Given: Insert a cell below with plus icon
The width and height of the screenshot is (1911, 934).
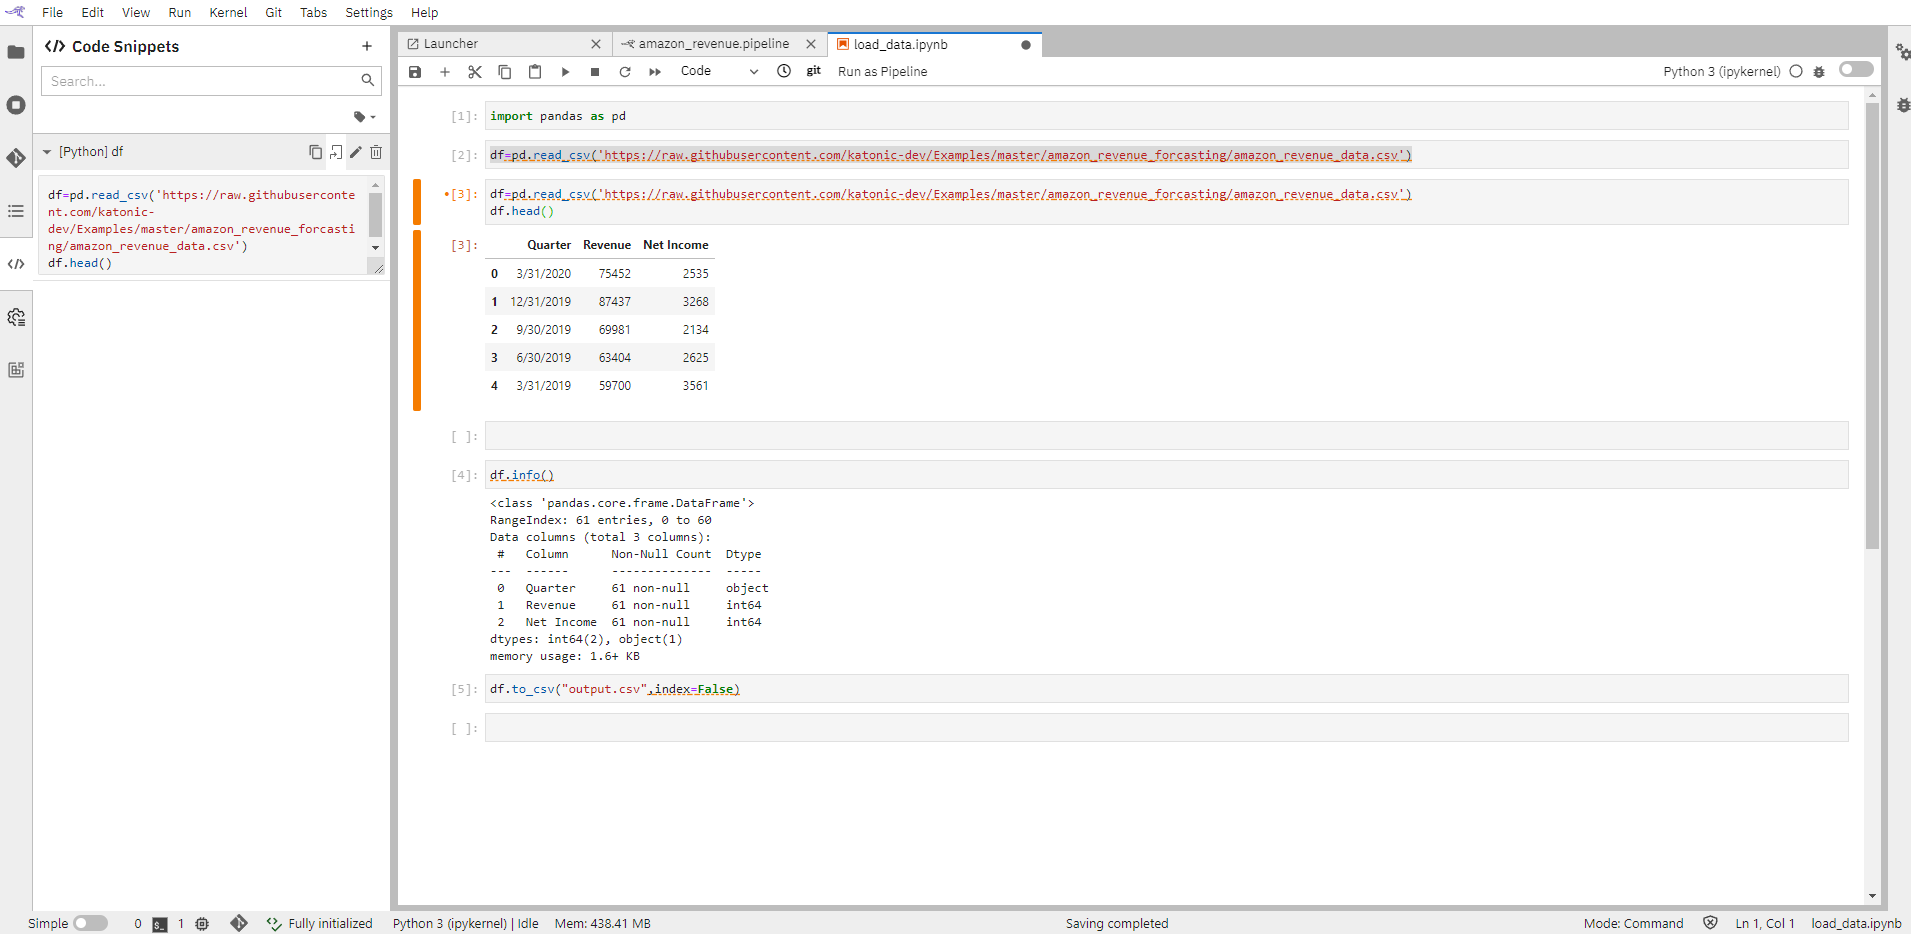Looking at the screenshot, I should (x=445, y=72).
